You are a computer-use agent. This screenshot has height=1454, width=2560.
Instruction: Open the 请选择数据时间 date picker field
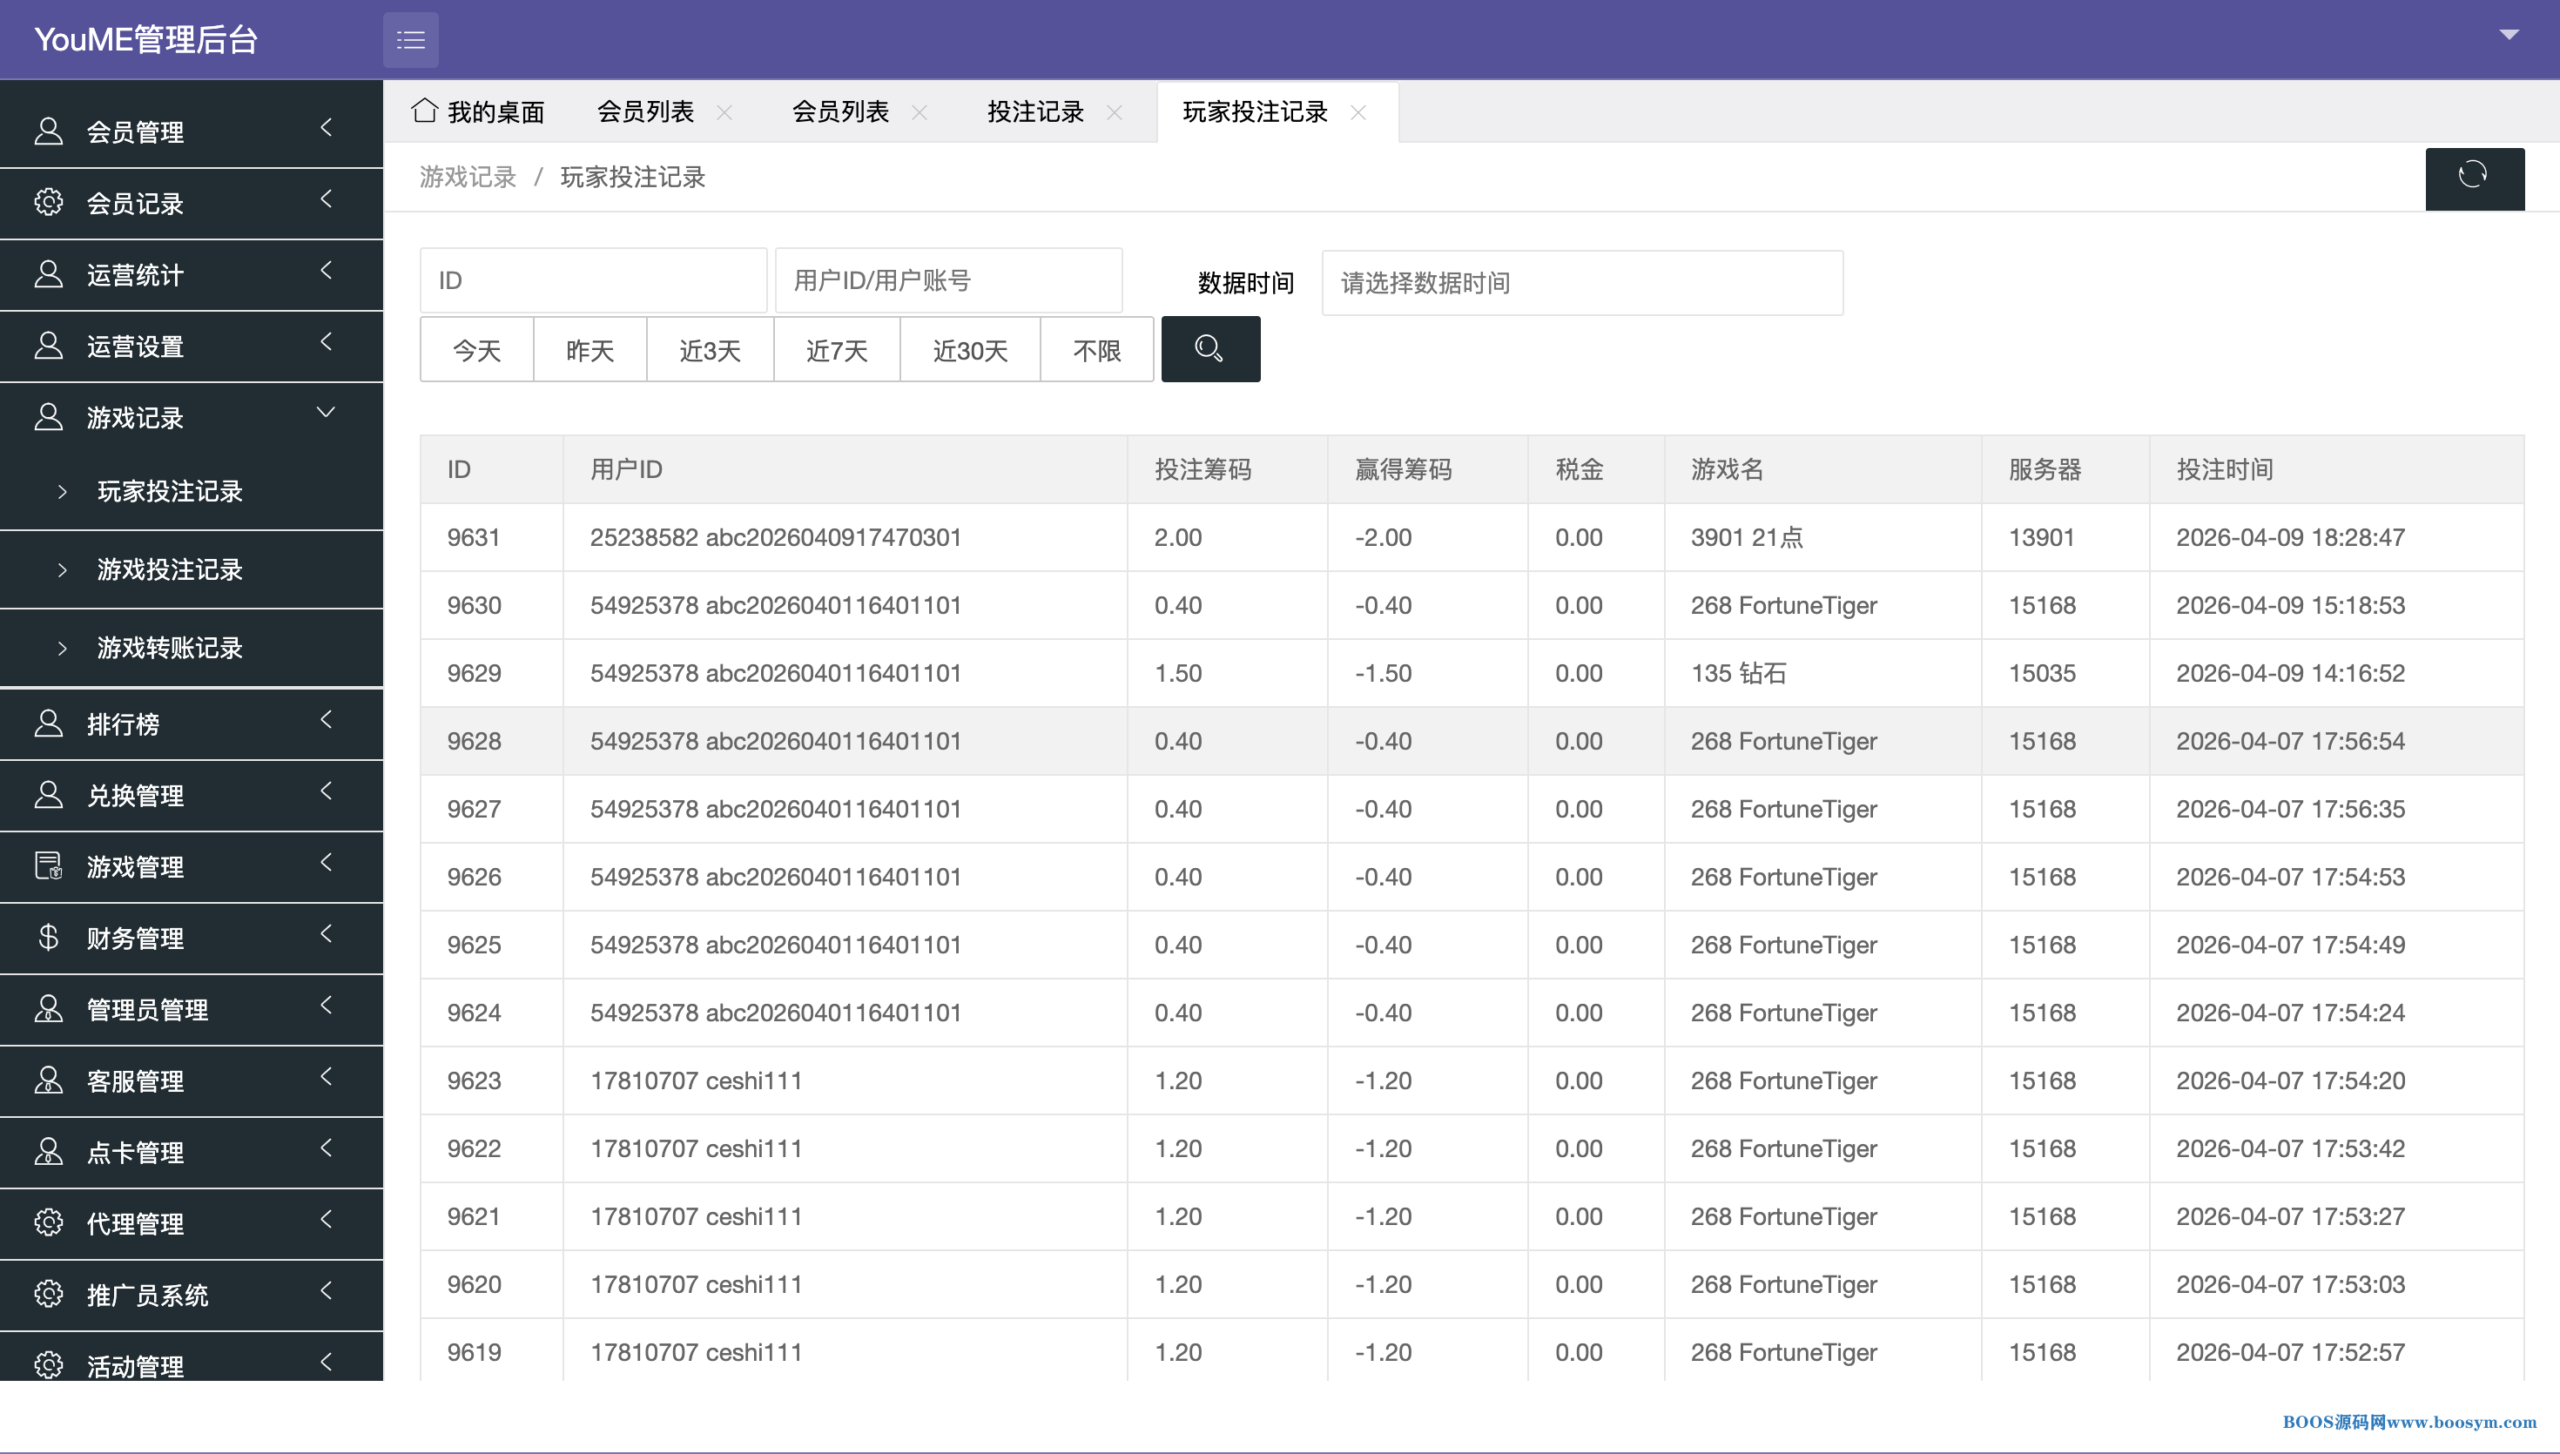[x=1581, y=283]
